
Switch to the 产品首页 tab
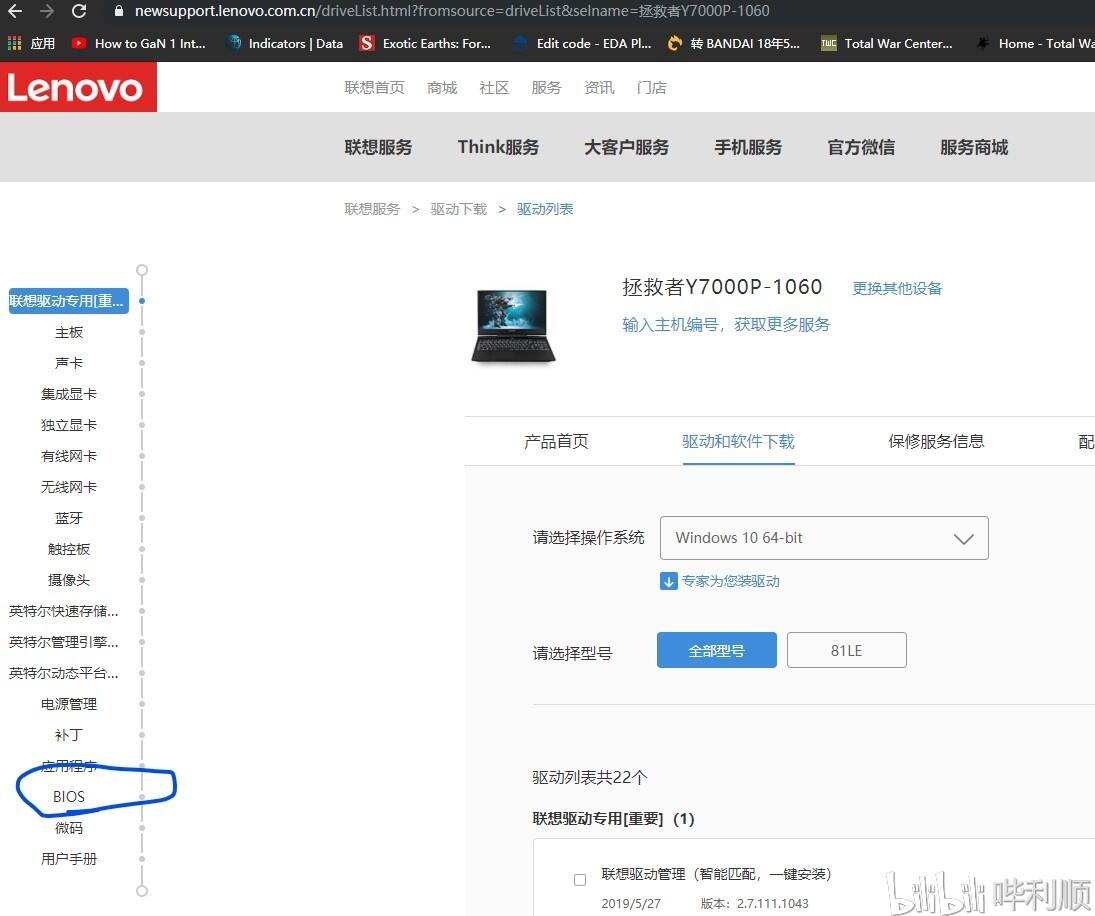tap(557, 441)
